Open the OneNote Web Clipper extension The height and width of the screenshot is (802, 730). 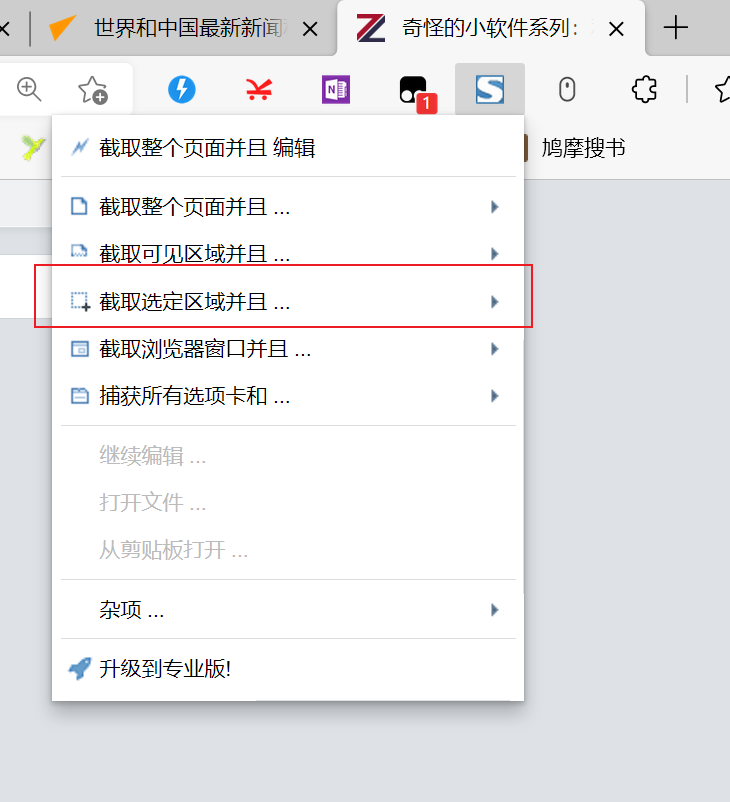[336, 90]
